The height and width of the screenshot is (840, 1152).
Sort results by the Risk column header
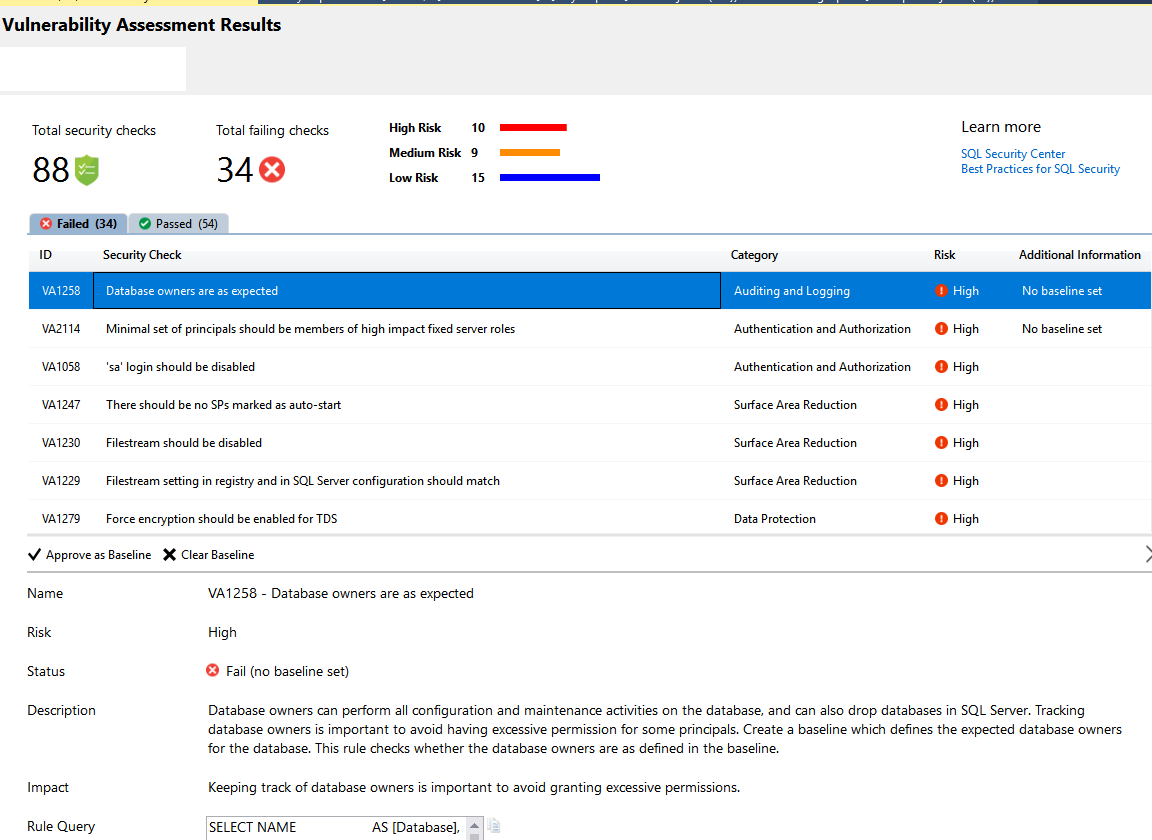tap(944, 255)
